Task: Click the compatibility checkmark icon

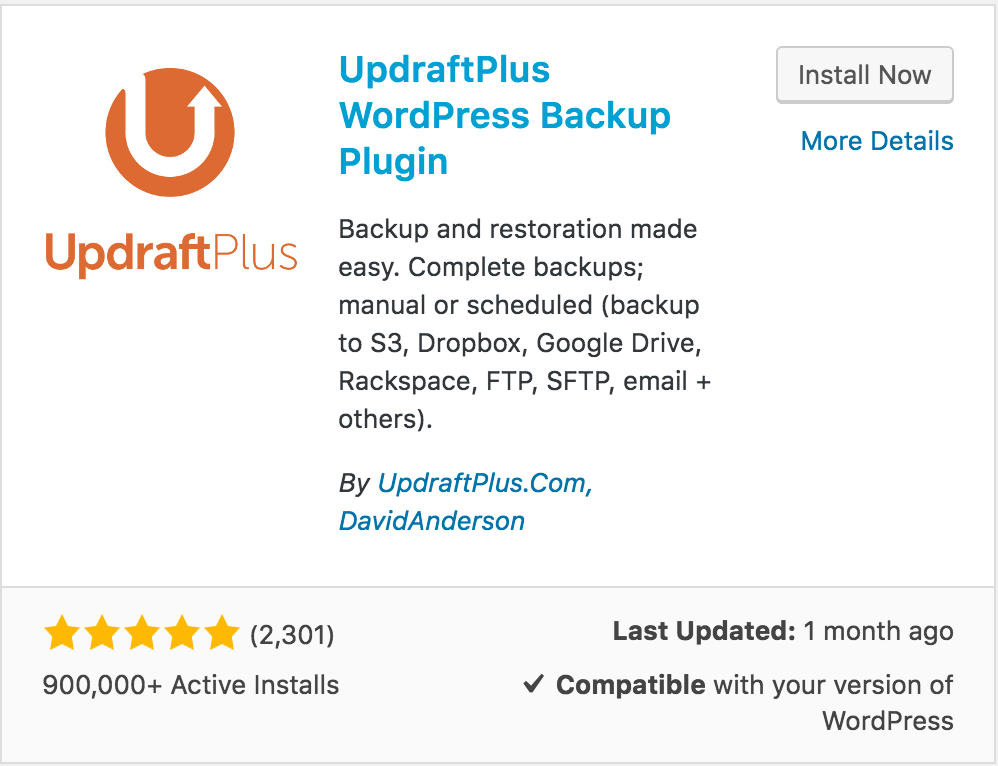Action: click(534, 685)
